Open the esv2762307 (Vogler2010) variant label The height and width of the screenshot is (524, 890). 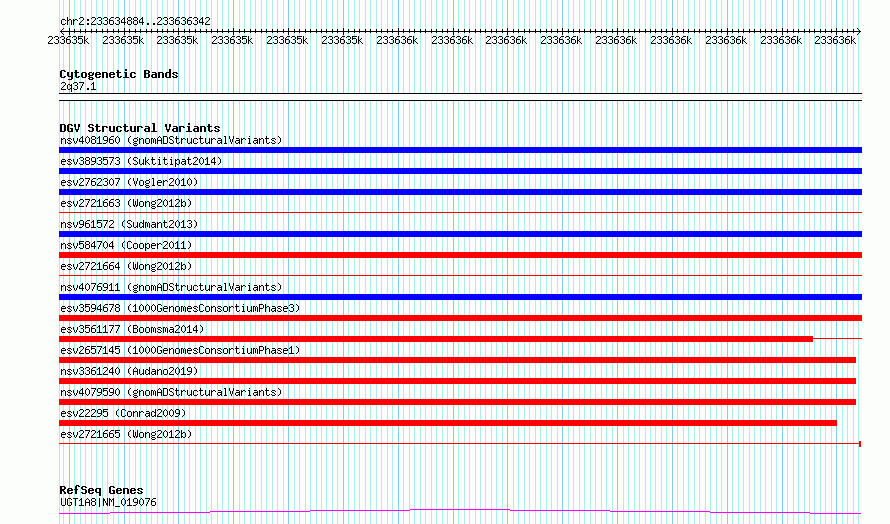pyautogui.click(x=129, y=182)
